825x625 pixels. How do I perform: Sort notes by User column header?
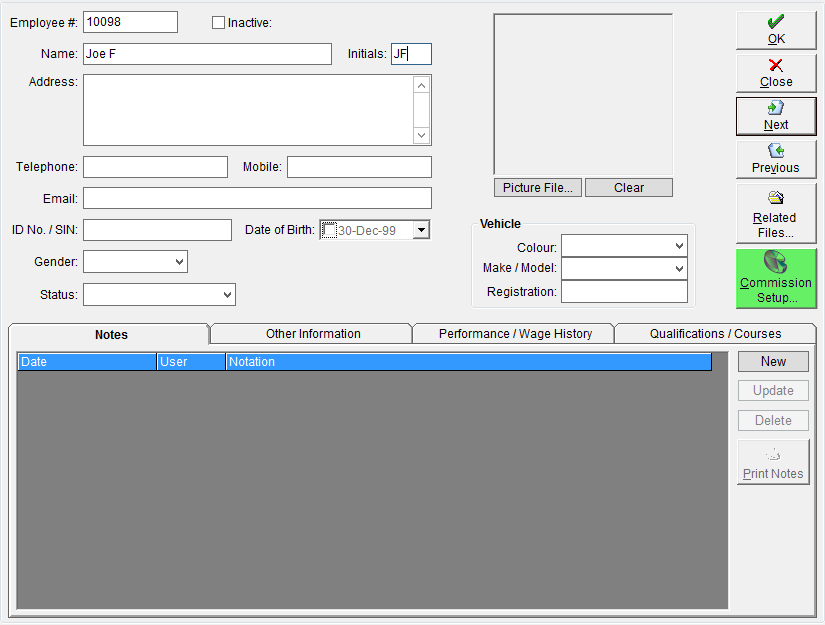pos(192,362)
